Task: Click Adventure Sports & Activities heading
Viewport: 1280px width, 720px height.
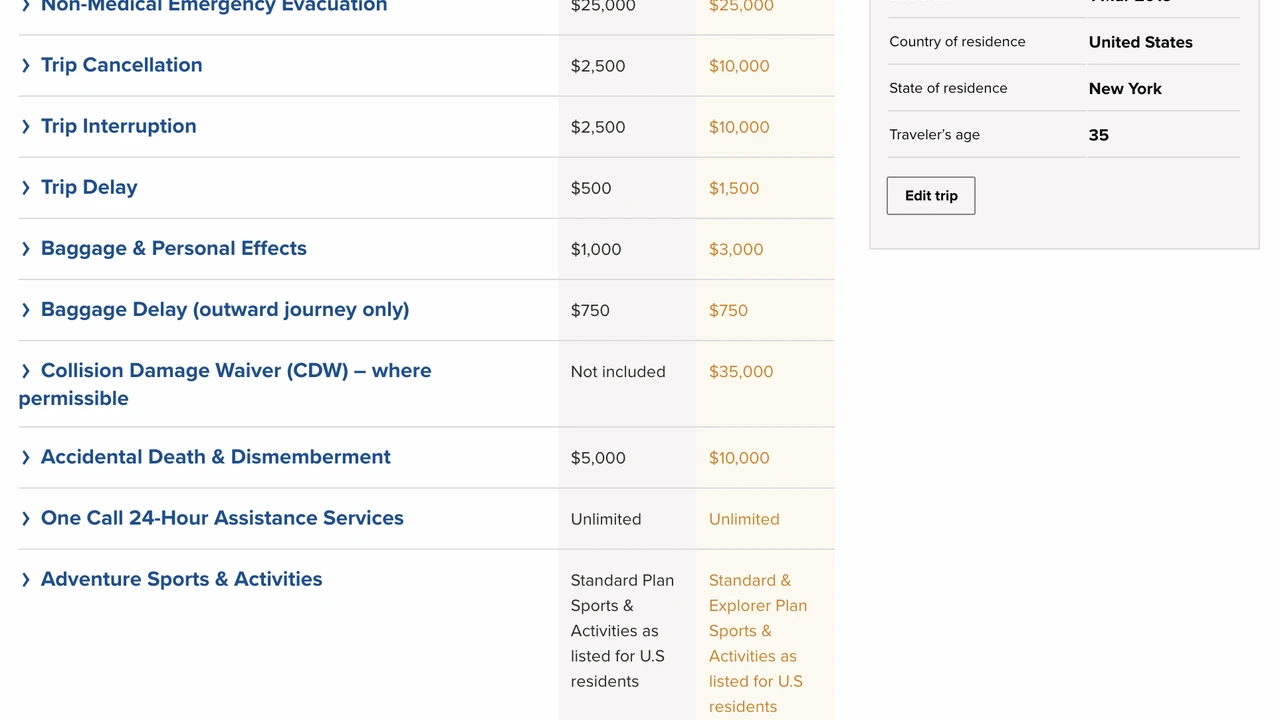Action: click(x=181, y=579)
